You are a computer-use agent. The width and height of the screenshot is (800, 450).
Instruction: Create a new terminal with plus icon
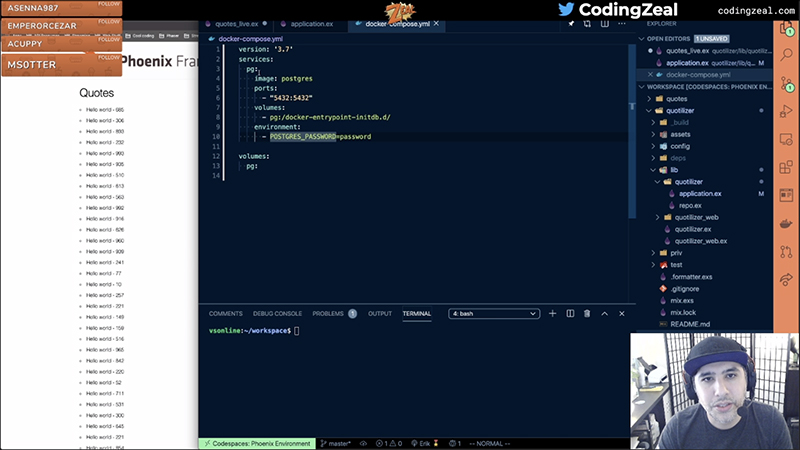point(553,313)
